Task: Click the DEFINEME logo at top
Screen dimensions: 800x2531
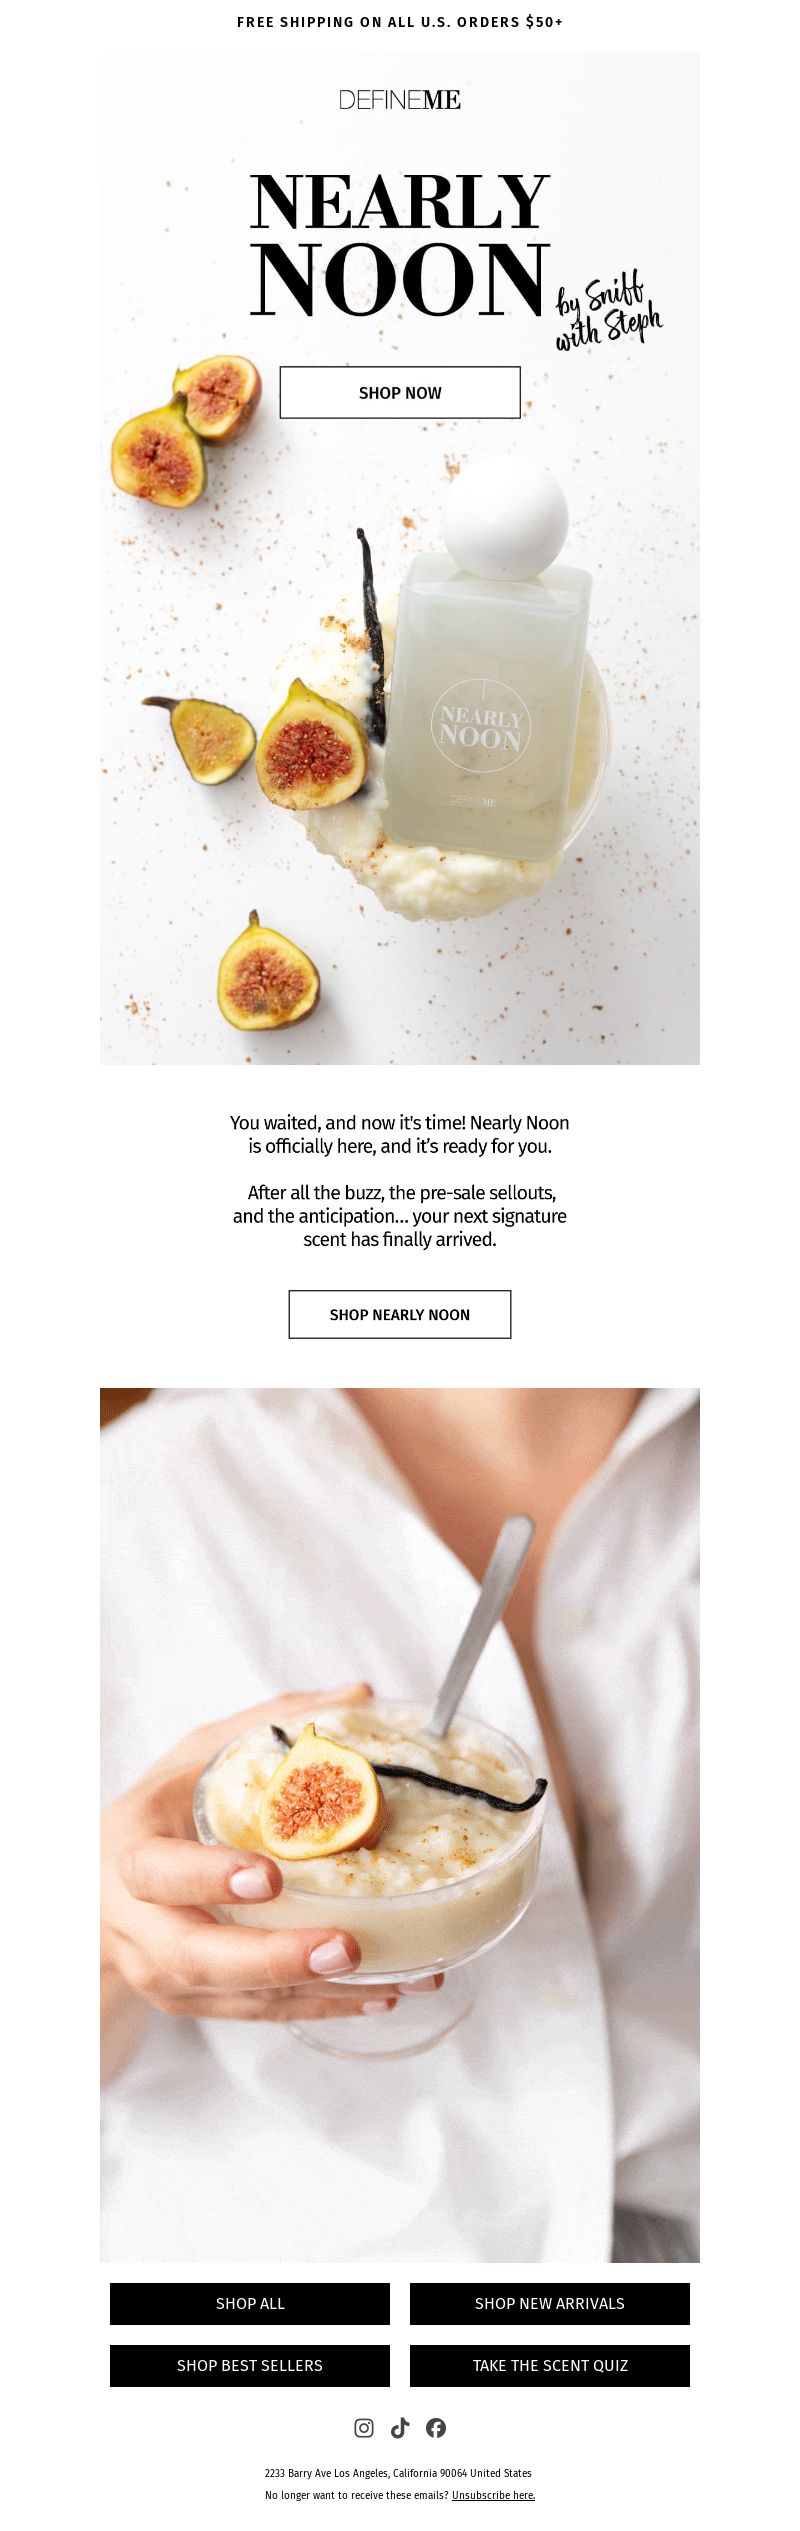Action: point(400,100)
